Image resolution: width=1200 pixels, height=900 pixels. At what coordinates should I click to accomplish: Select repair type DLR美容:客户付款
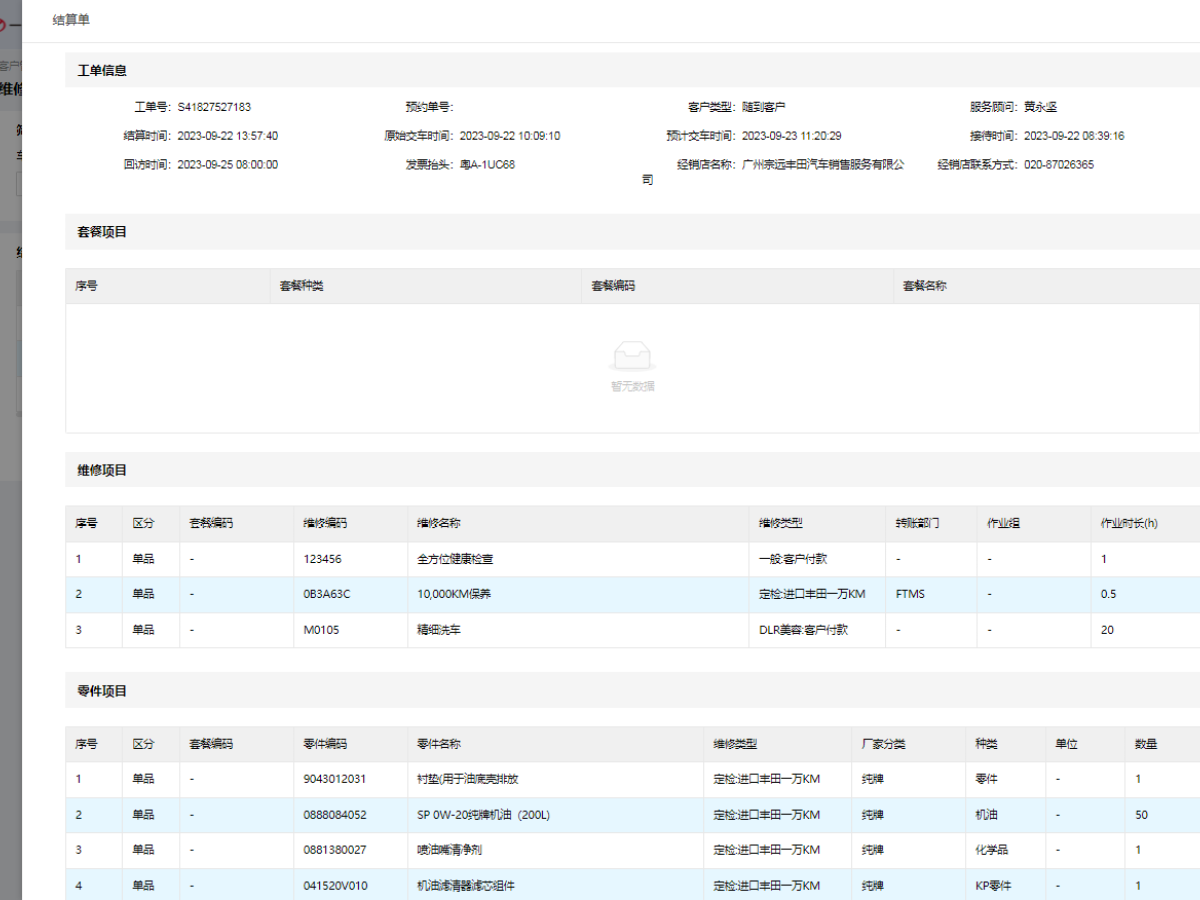click(x=803, y=630)
